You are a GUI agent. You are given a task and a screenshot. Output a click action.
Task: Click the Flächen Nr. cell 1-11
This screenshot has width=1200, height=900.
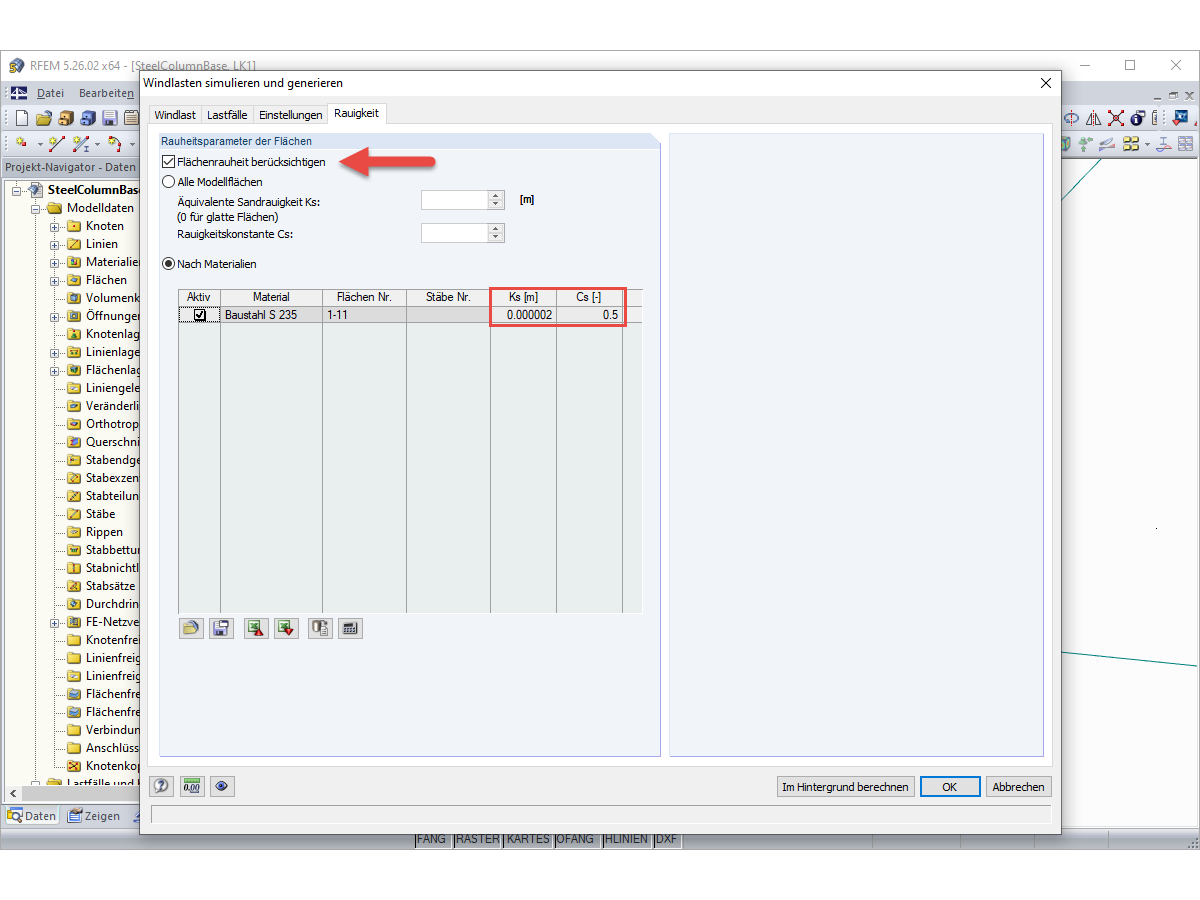pyautogui.click(x=364, y=315)
